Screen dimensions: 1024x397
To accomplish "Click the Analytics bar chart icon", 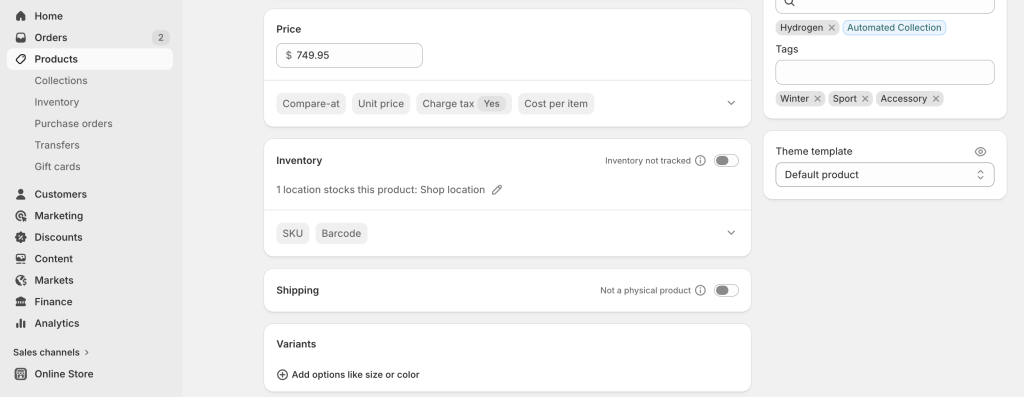I will pos(21,323).
